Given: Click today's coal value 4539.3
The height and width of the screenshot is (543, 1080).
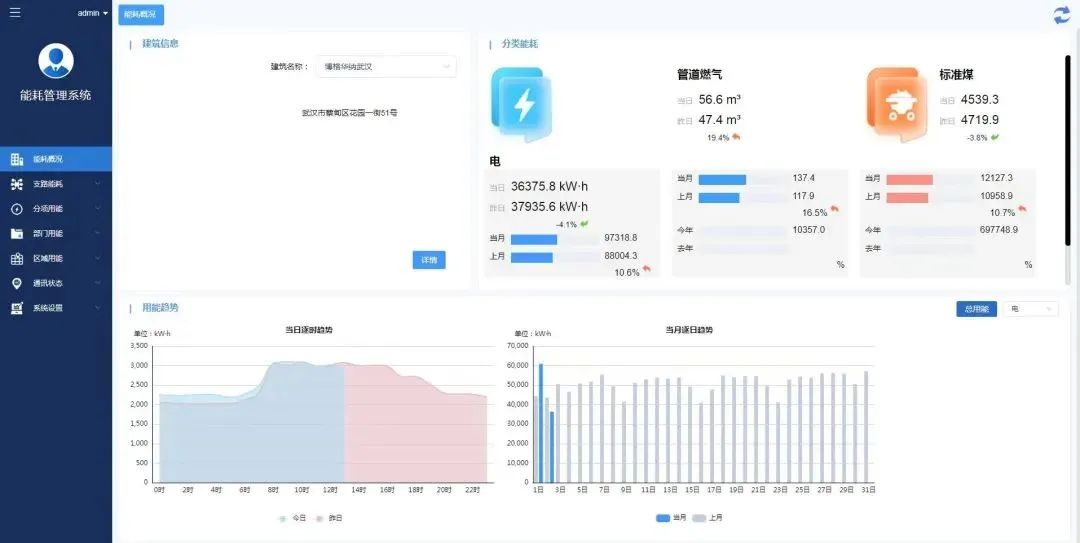Looking at the screenshot, I should tap(979, 99).
